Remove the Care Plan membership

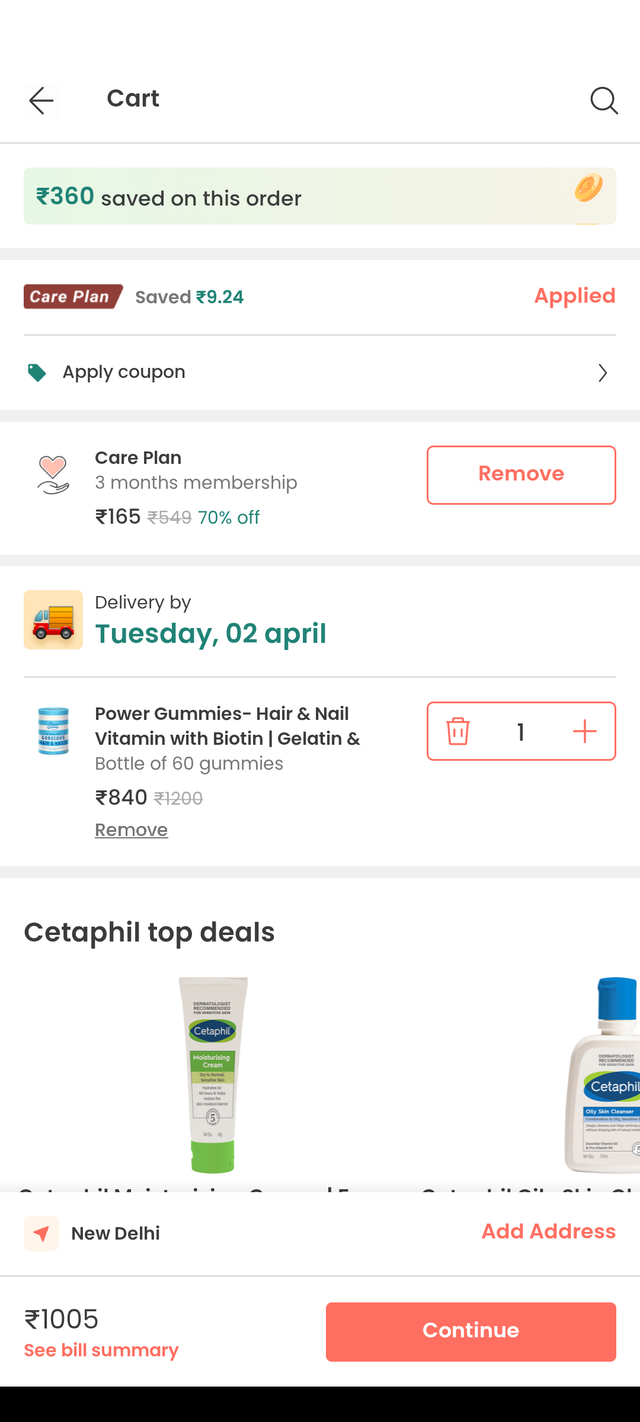pyautogui.click(x=521, y=475)
